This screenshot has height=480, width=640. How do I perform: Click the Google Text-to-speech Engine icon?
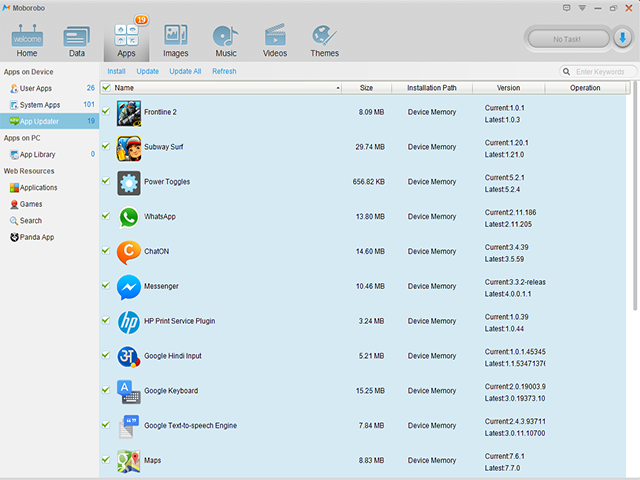pyautogui.click(x=129, y=427)
